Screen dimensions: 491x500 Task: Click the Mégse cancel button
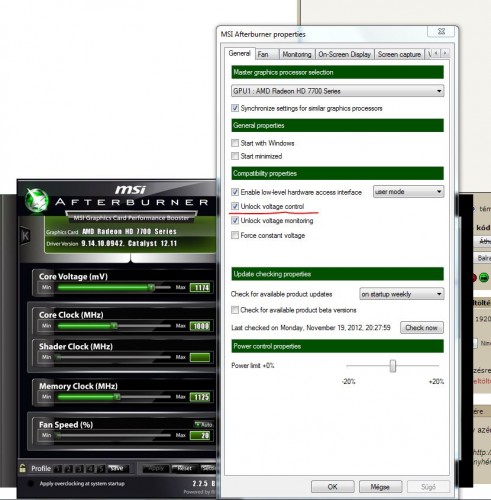[x=380, y=487]
